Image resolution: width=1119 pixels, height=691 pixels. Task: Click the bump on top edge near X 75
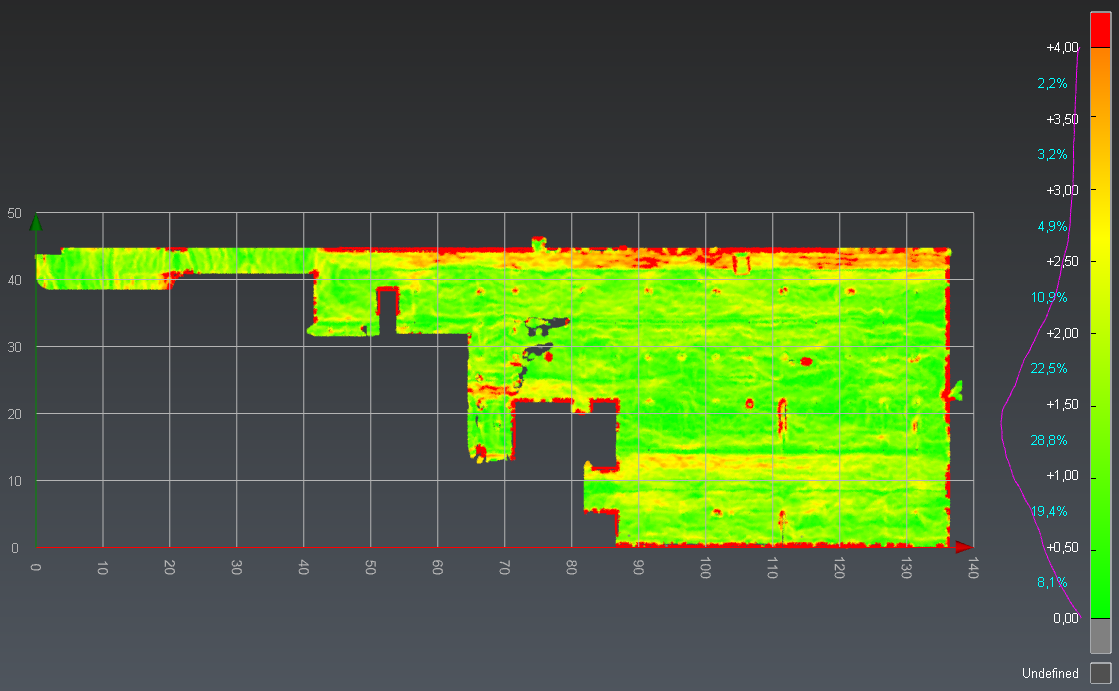tap(539, 242)
